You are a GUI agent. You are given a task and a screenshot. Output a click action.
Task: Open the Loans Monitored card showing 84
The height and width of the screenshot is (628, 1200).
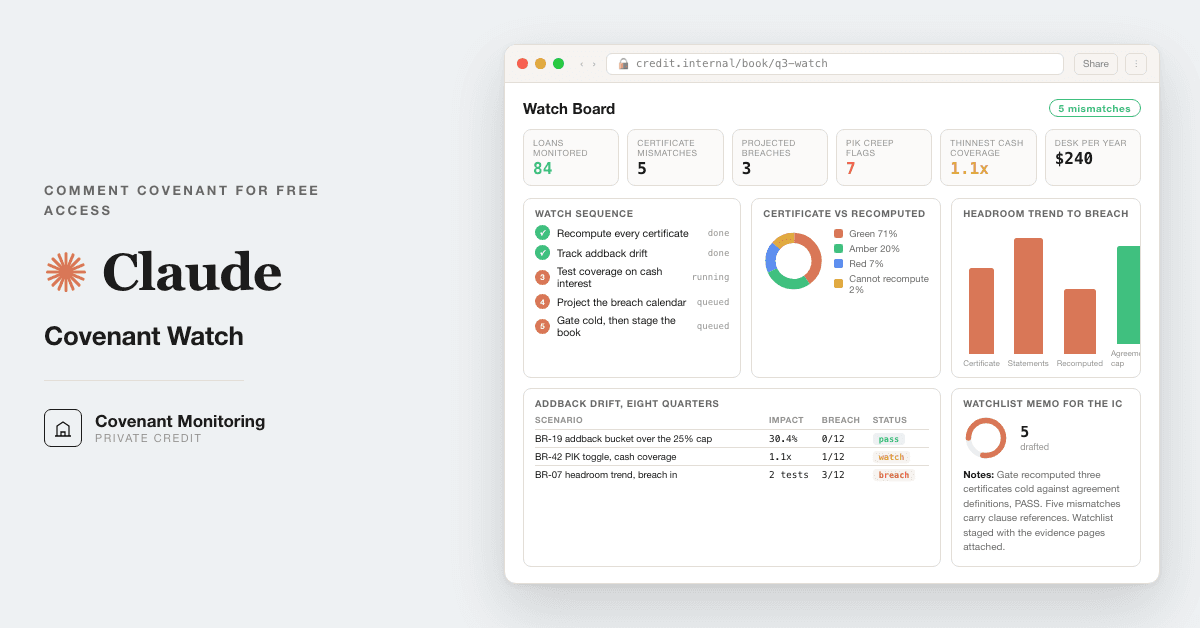571,158
